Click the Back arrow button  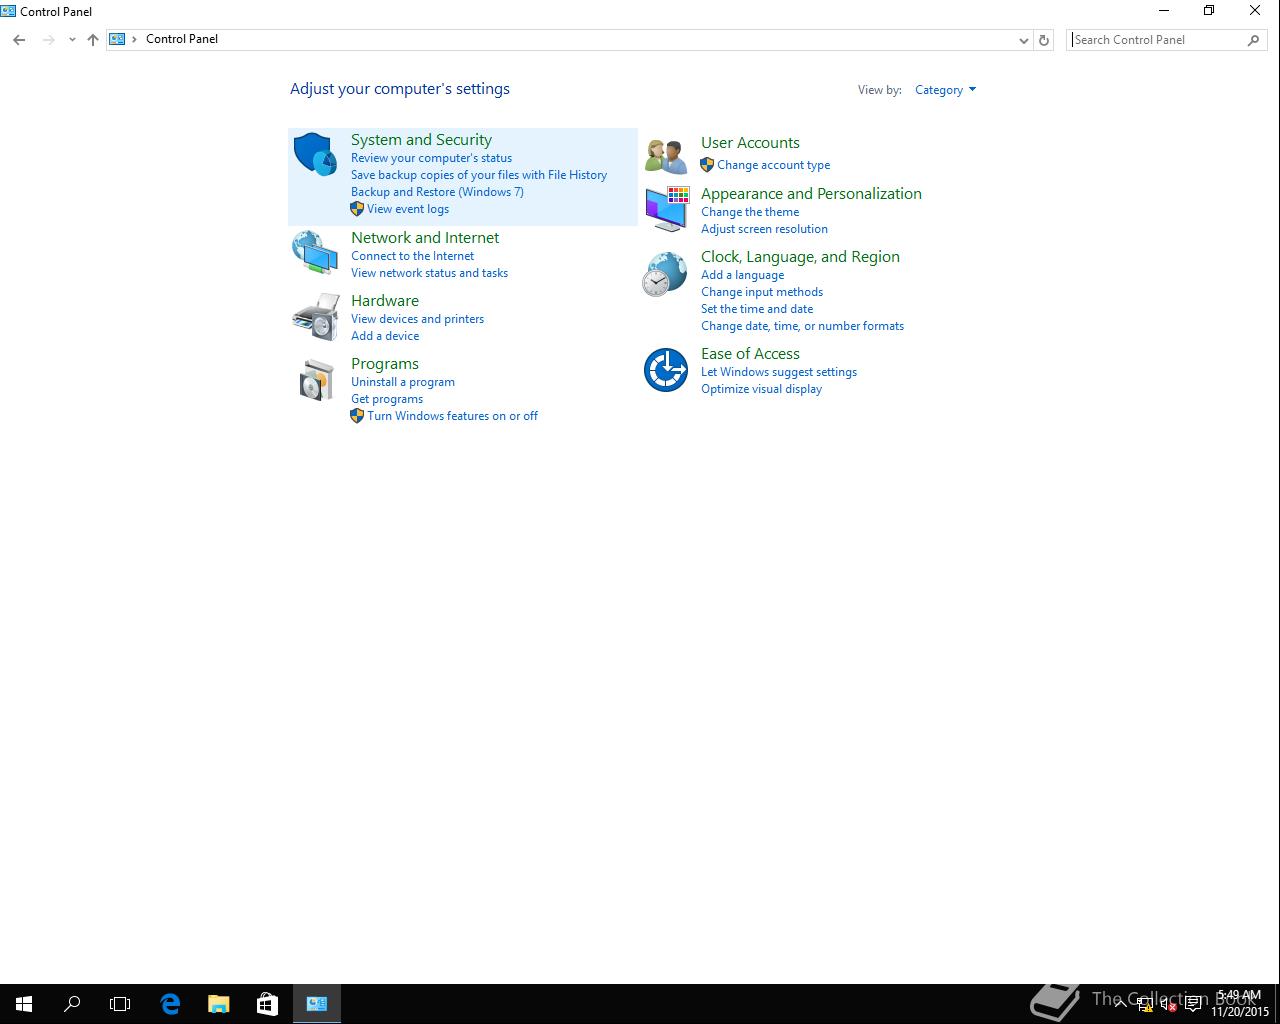coord(19,40)
